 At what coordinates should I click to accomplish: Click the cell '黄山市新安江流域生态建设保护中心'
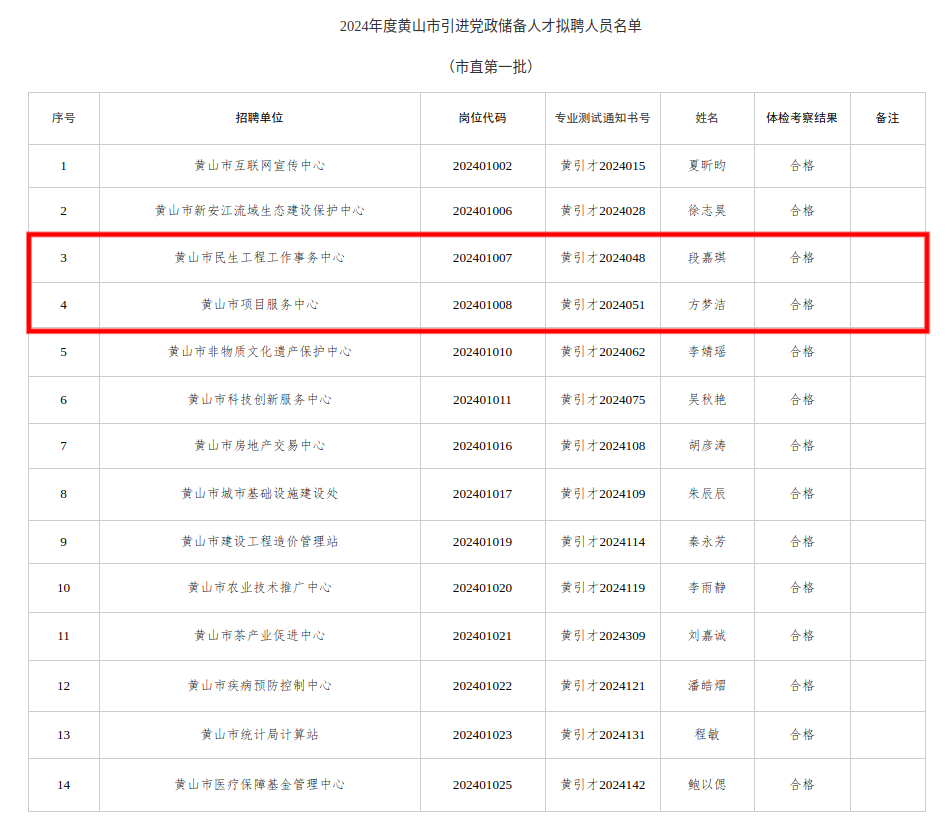[260, 211]
